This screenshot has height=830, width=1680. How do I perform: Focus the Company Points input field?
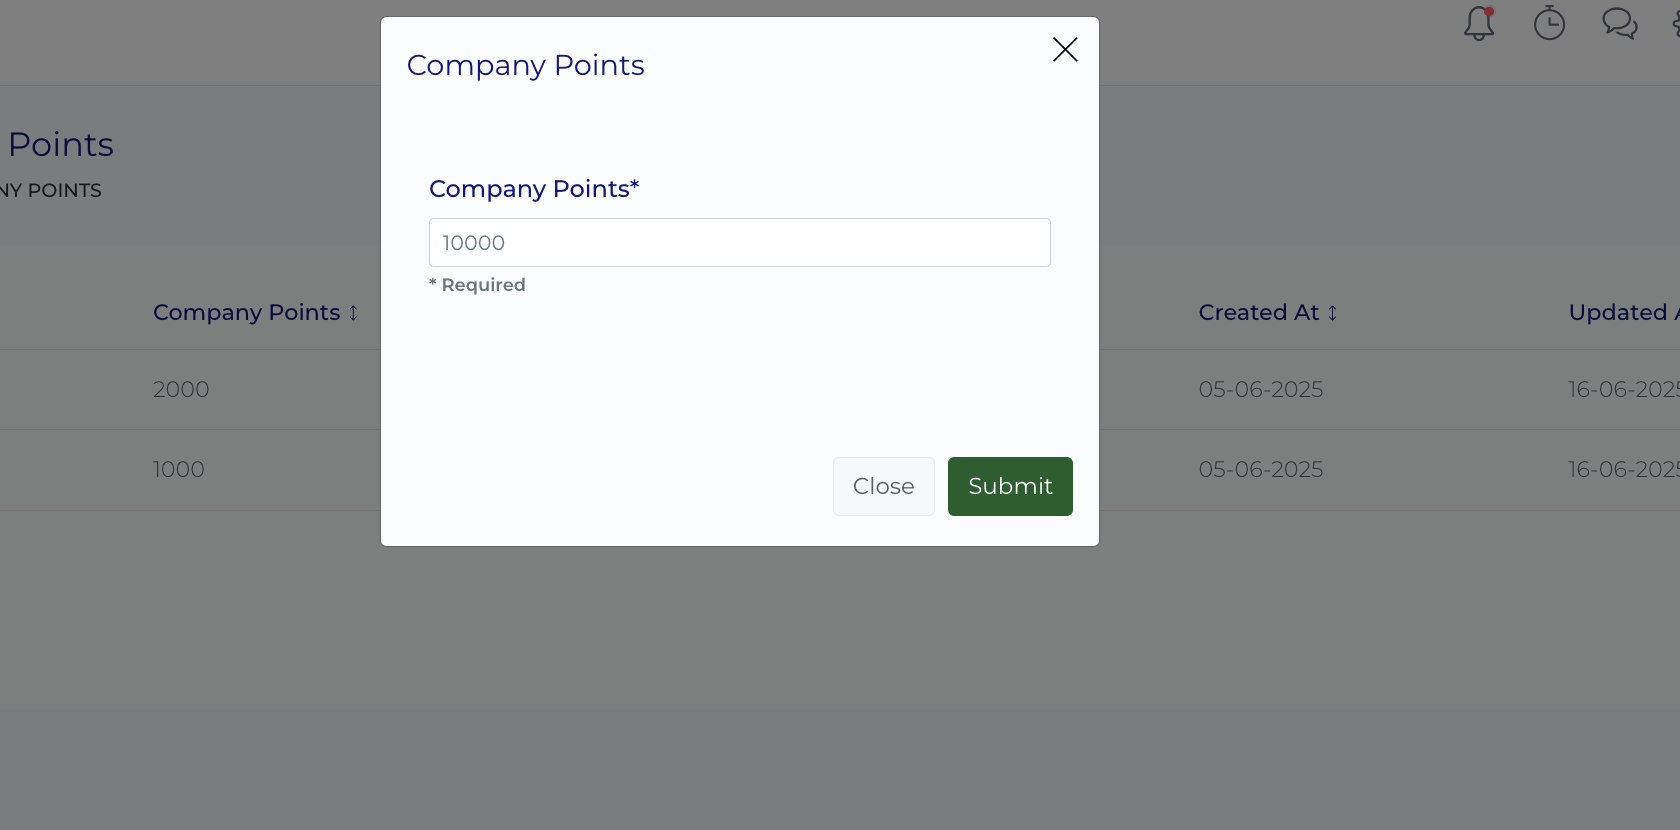tap(739, 243)
